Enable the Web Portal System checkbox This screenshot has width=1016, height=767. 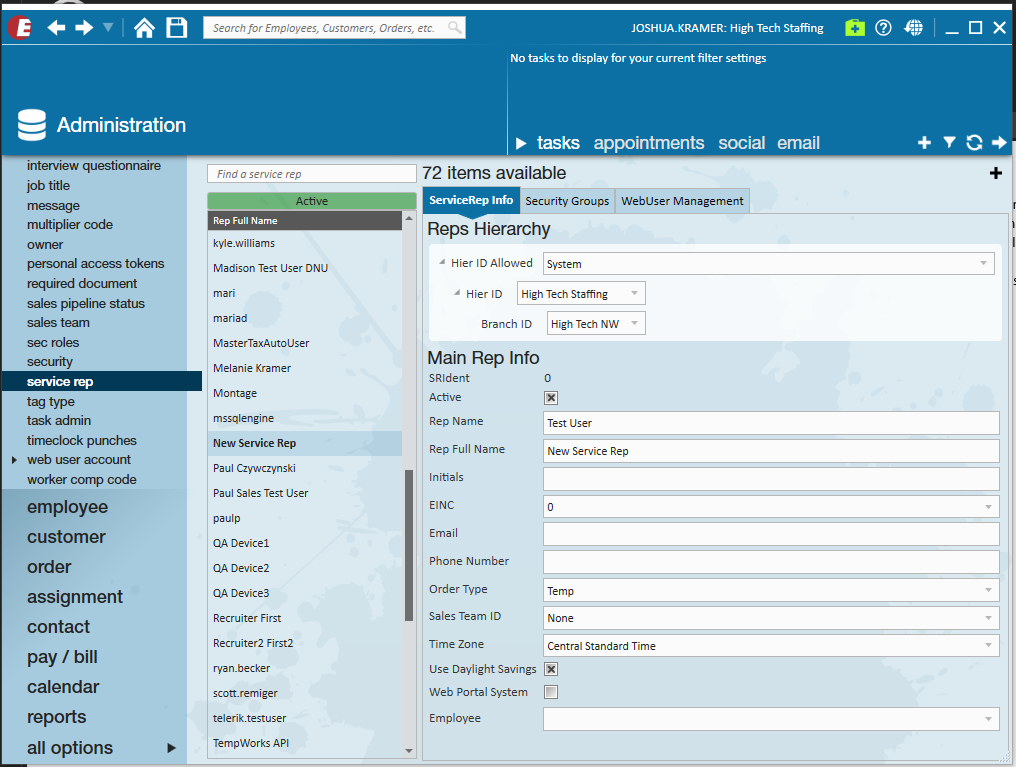(x=551, y=692)
